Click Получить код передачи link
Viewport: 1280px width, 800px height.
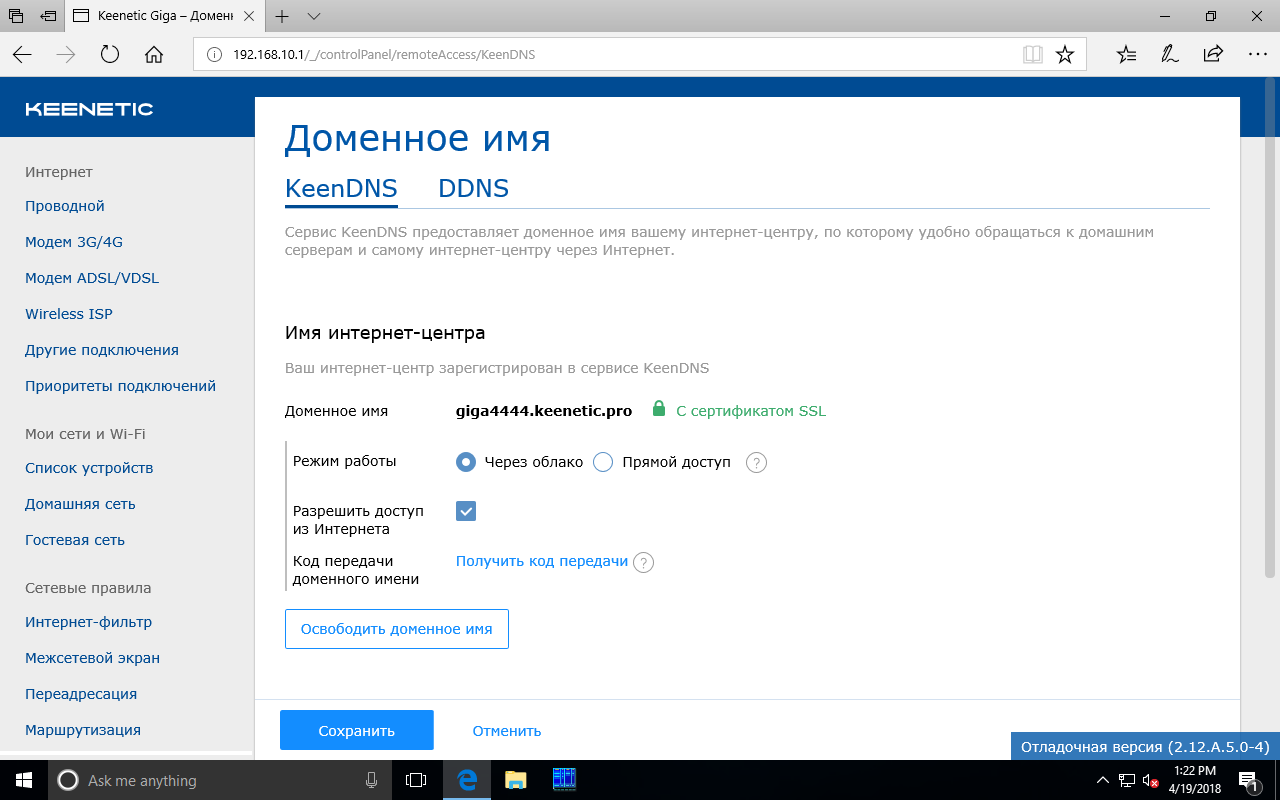(541, 561)
